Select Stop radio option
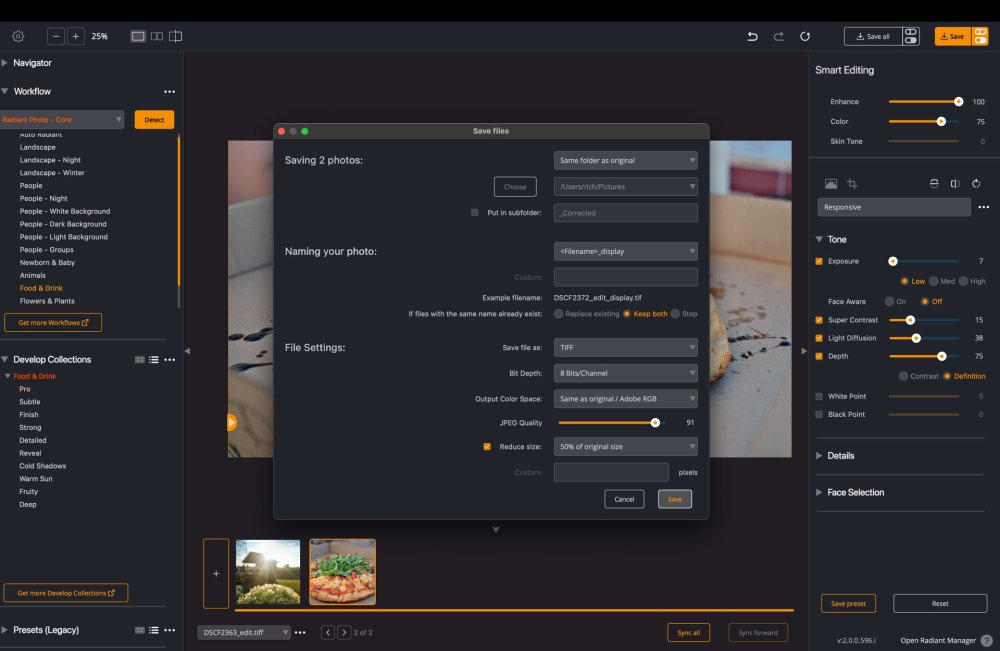1000x651 pixels. (x=675, y=314)
